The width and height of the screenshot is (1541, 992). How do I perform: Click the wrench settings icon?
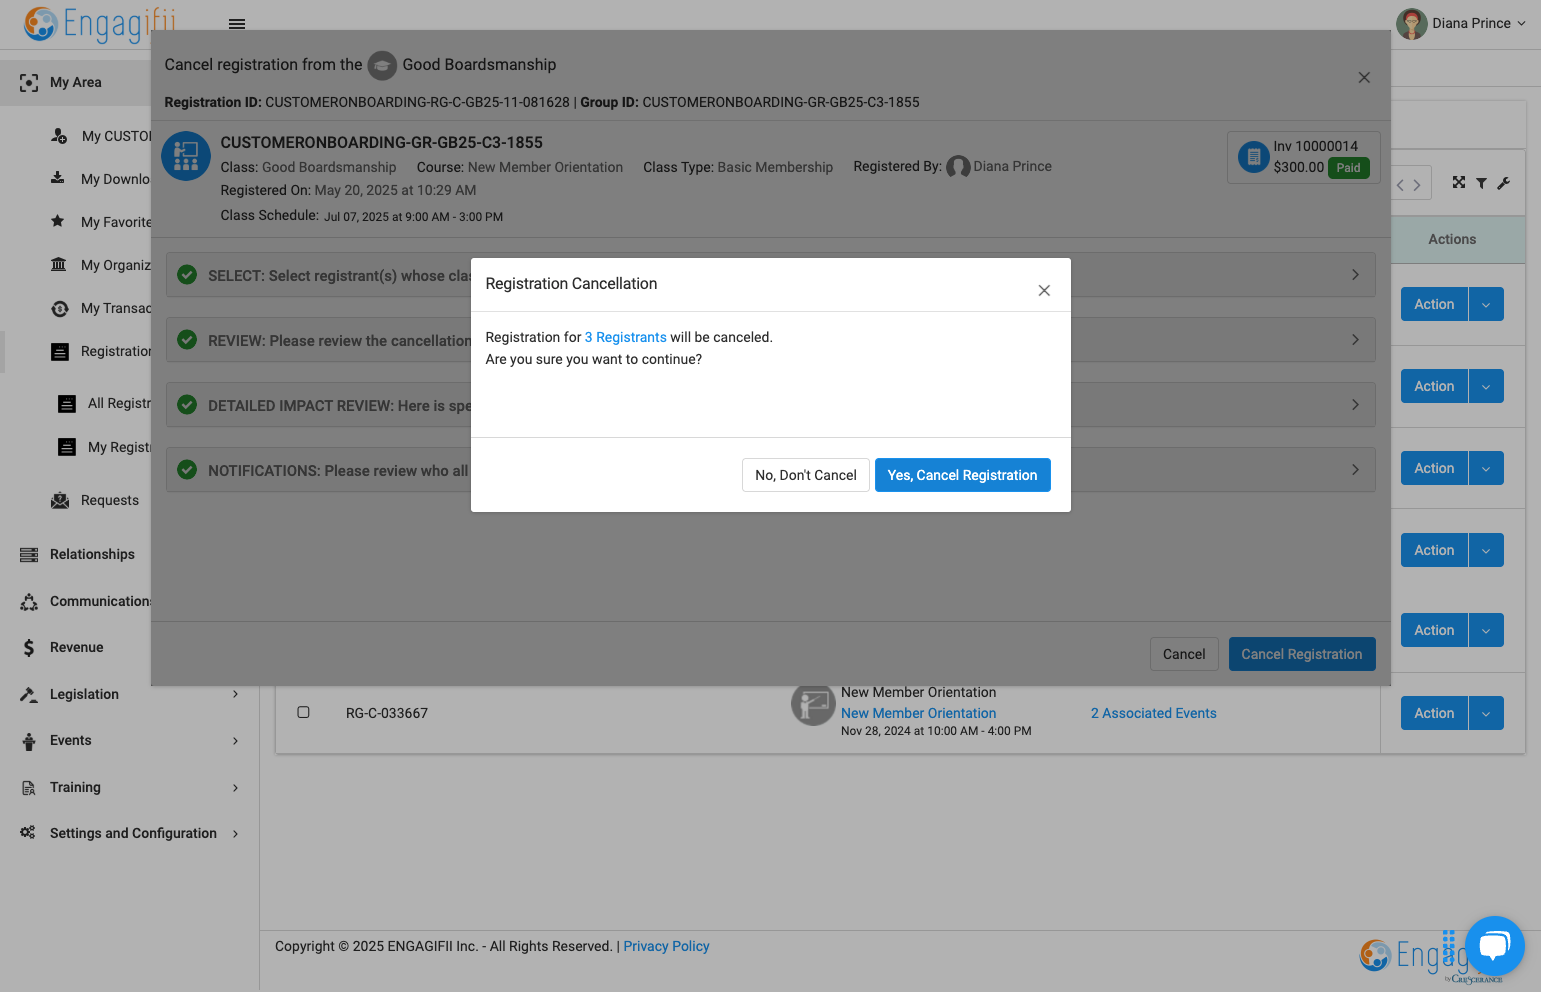[1503, 183]
